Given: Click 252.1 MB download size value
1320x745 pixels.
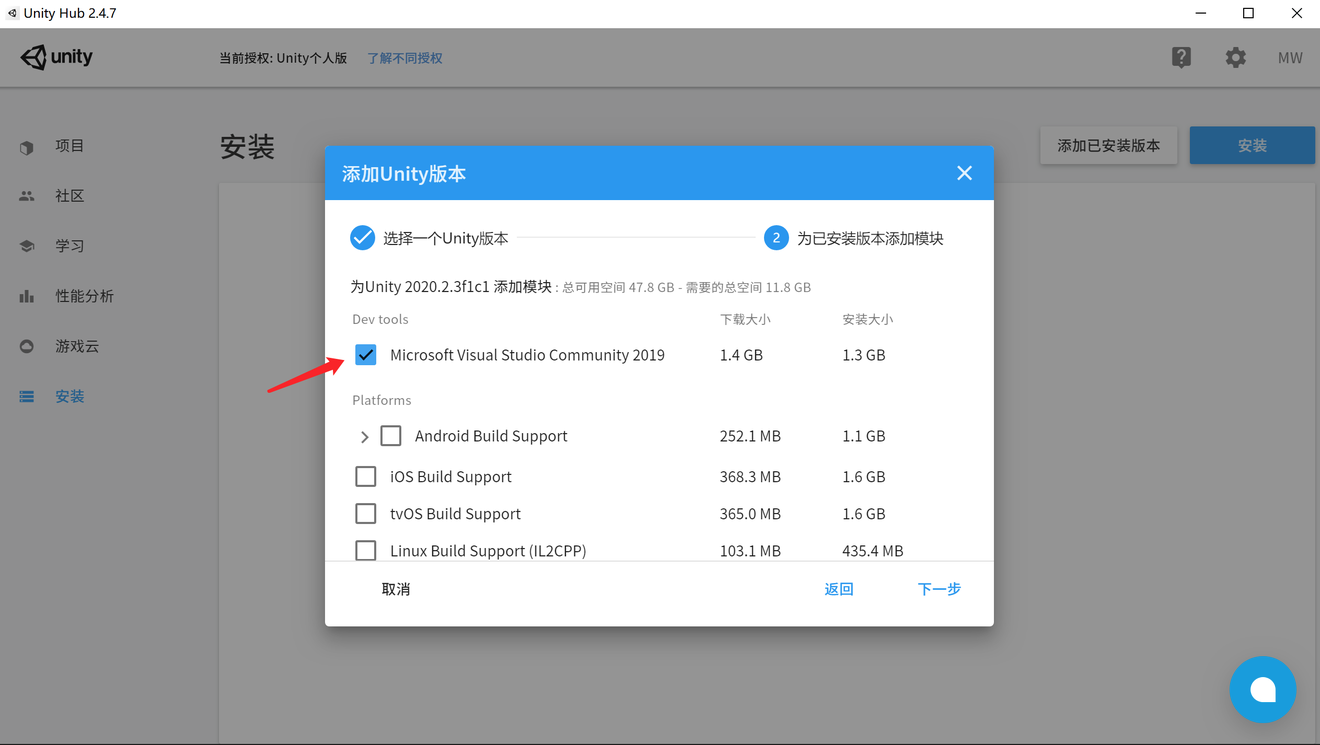Looking at the screenshot, I should pos(750,436).
